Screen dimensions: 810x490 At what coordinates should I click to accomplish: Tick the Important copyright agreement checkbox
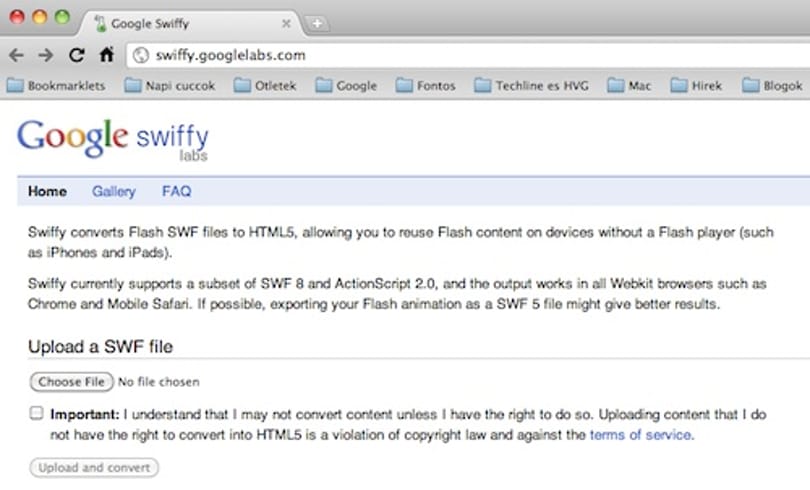36,413
